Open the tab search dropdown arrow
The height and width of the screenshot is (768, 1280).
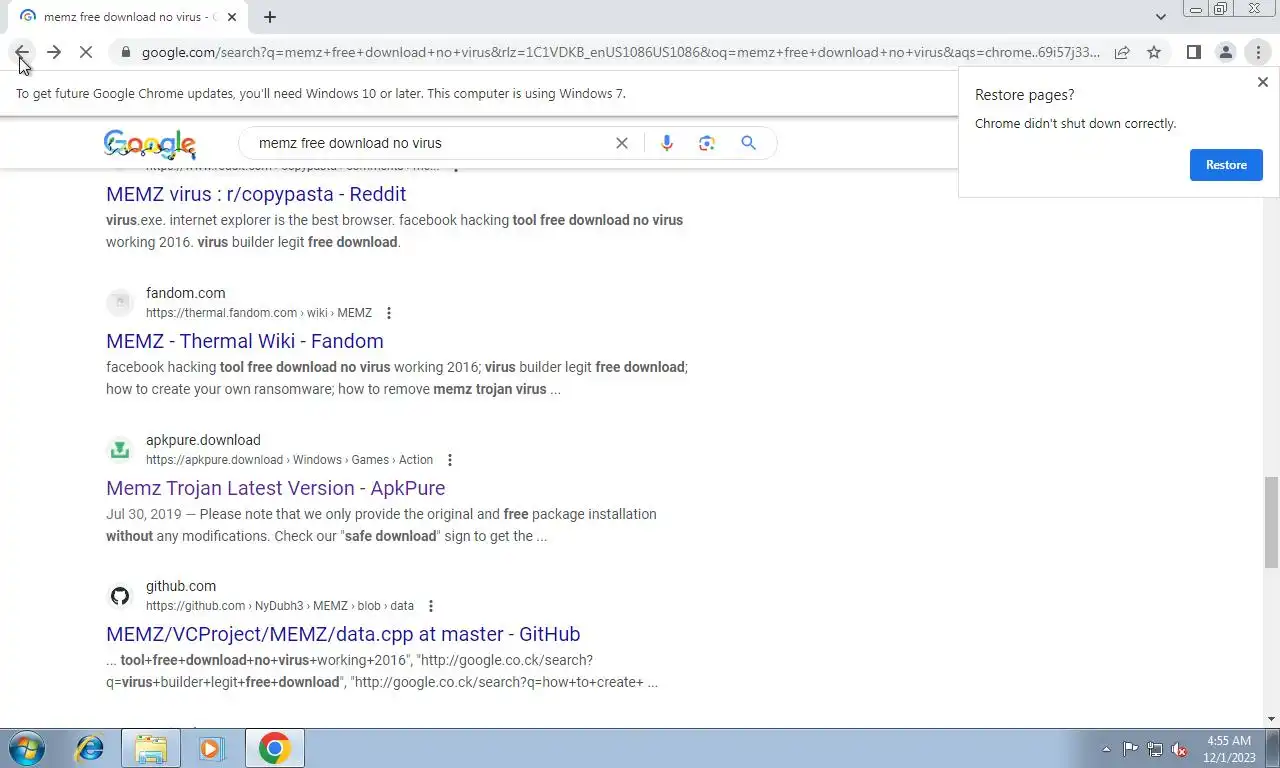(x=1160, y=17)
